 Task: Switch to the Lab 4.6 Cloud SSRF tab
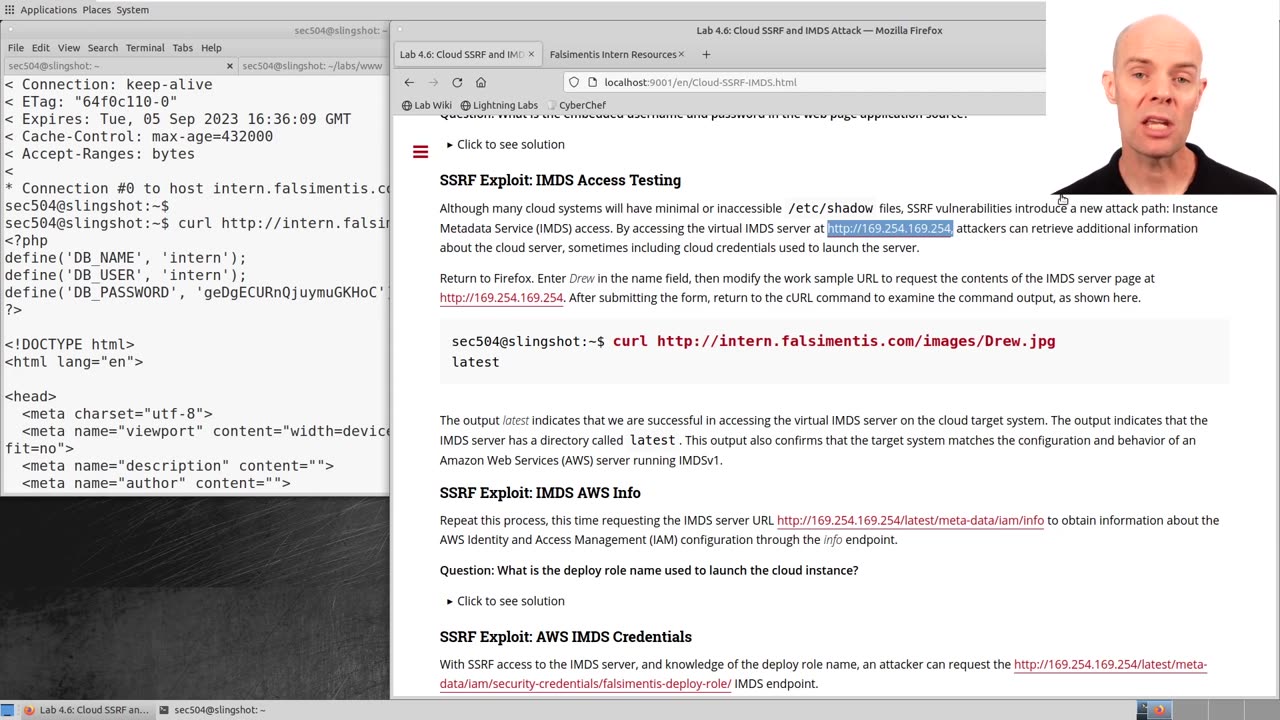click(x=462, y=54)
